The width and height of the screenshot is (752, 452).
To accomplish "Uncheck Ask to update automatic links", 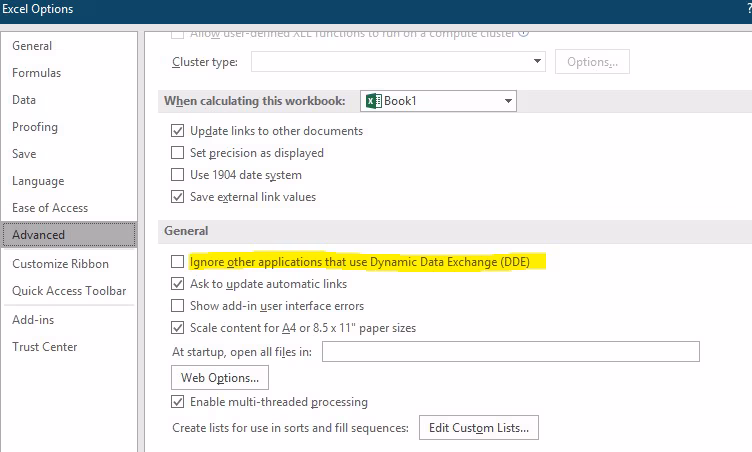I will click(178, 284).
